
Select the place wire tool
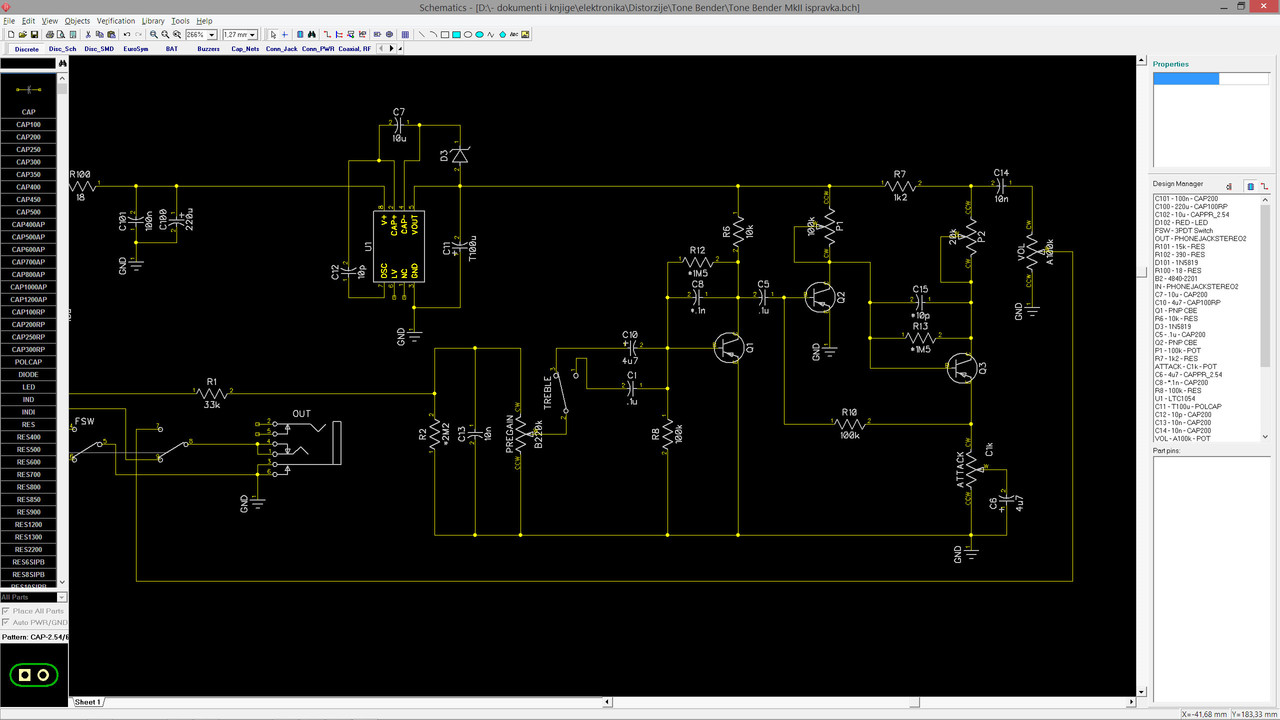[327, 34]
